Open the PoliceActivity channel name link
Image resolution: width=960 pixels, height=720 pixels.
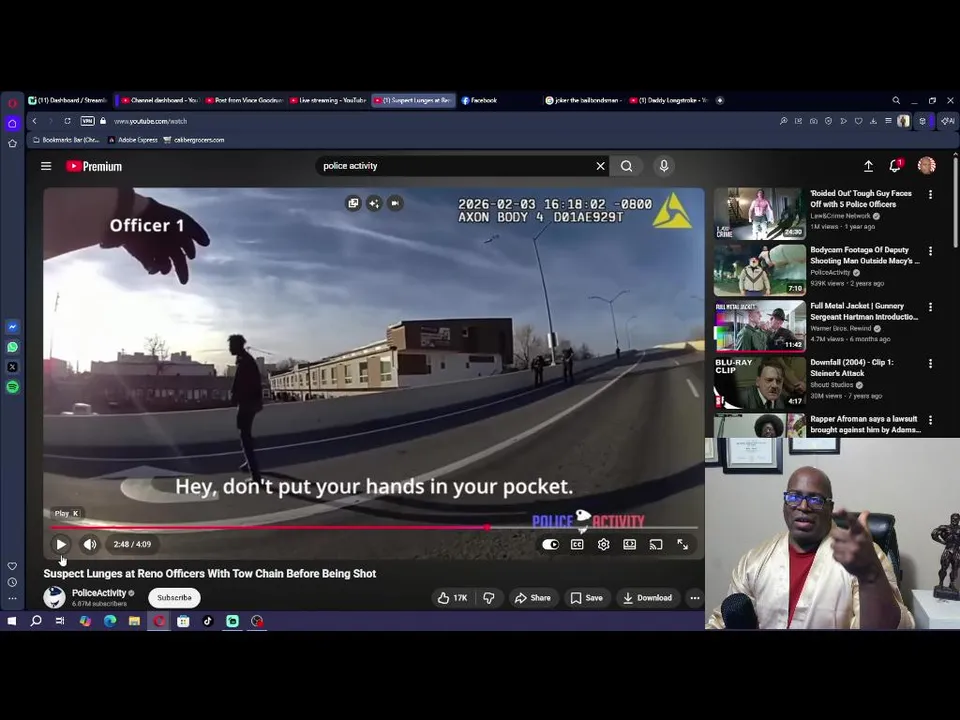pos(99,593)
